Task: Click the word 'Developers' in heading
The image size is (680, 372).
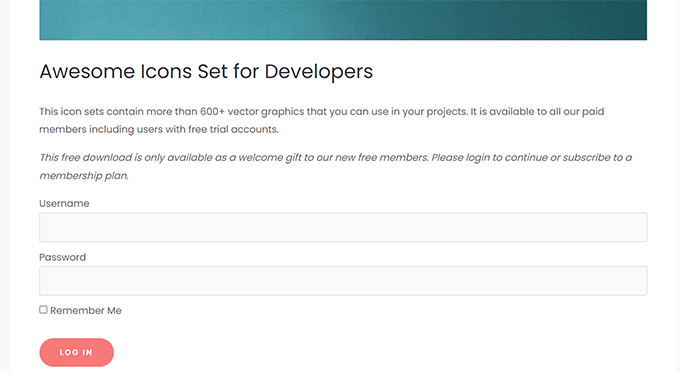Action: click(319, 72)
